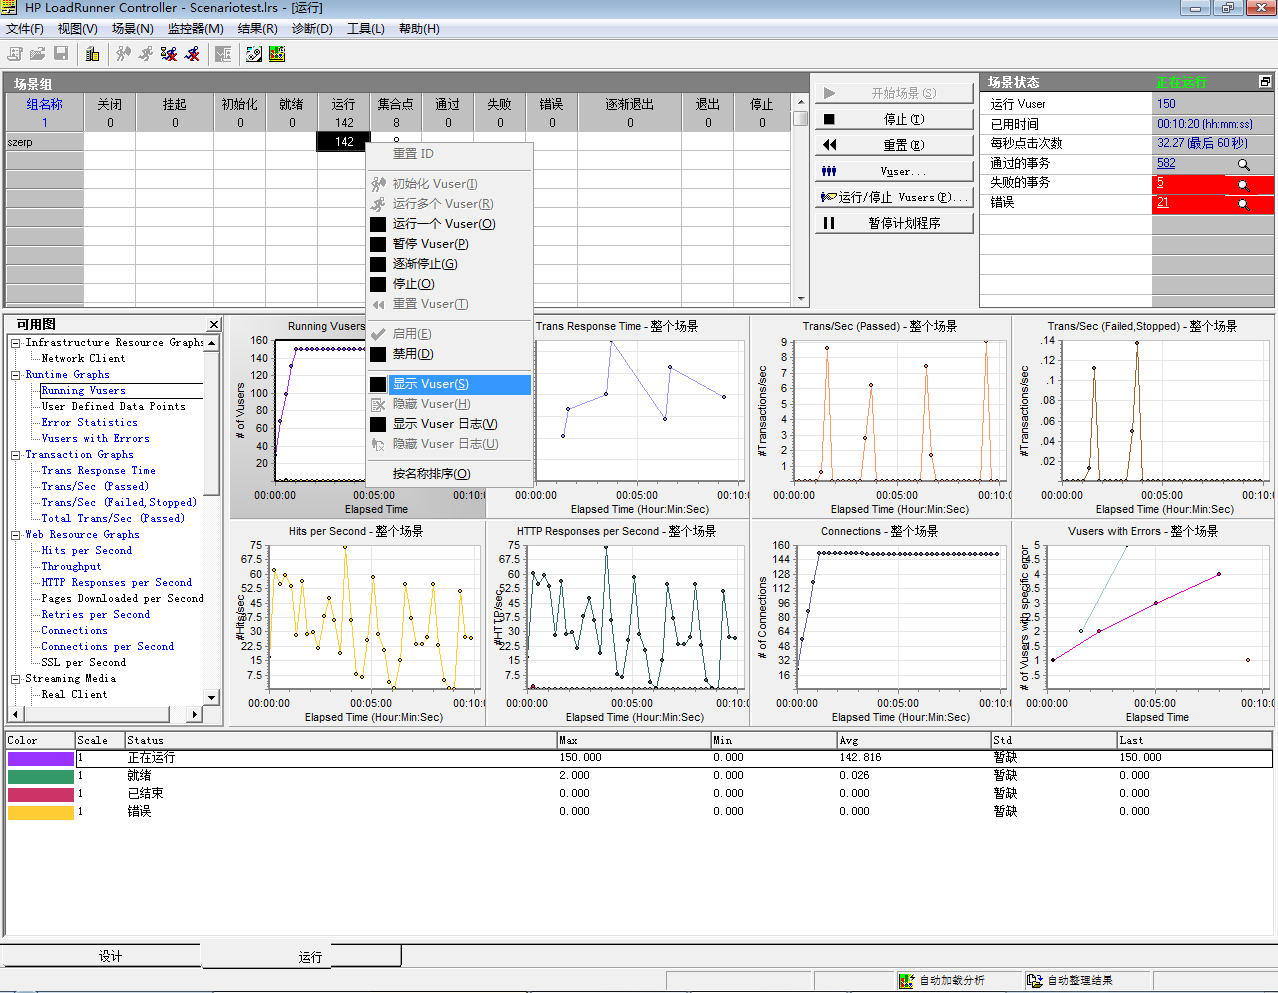
Task: Select Error Statistics in graph tree
Action: point(90,423)
